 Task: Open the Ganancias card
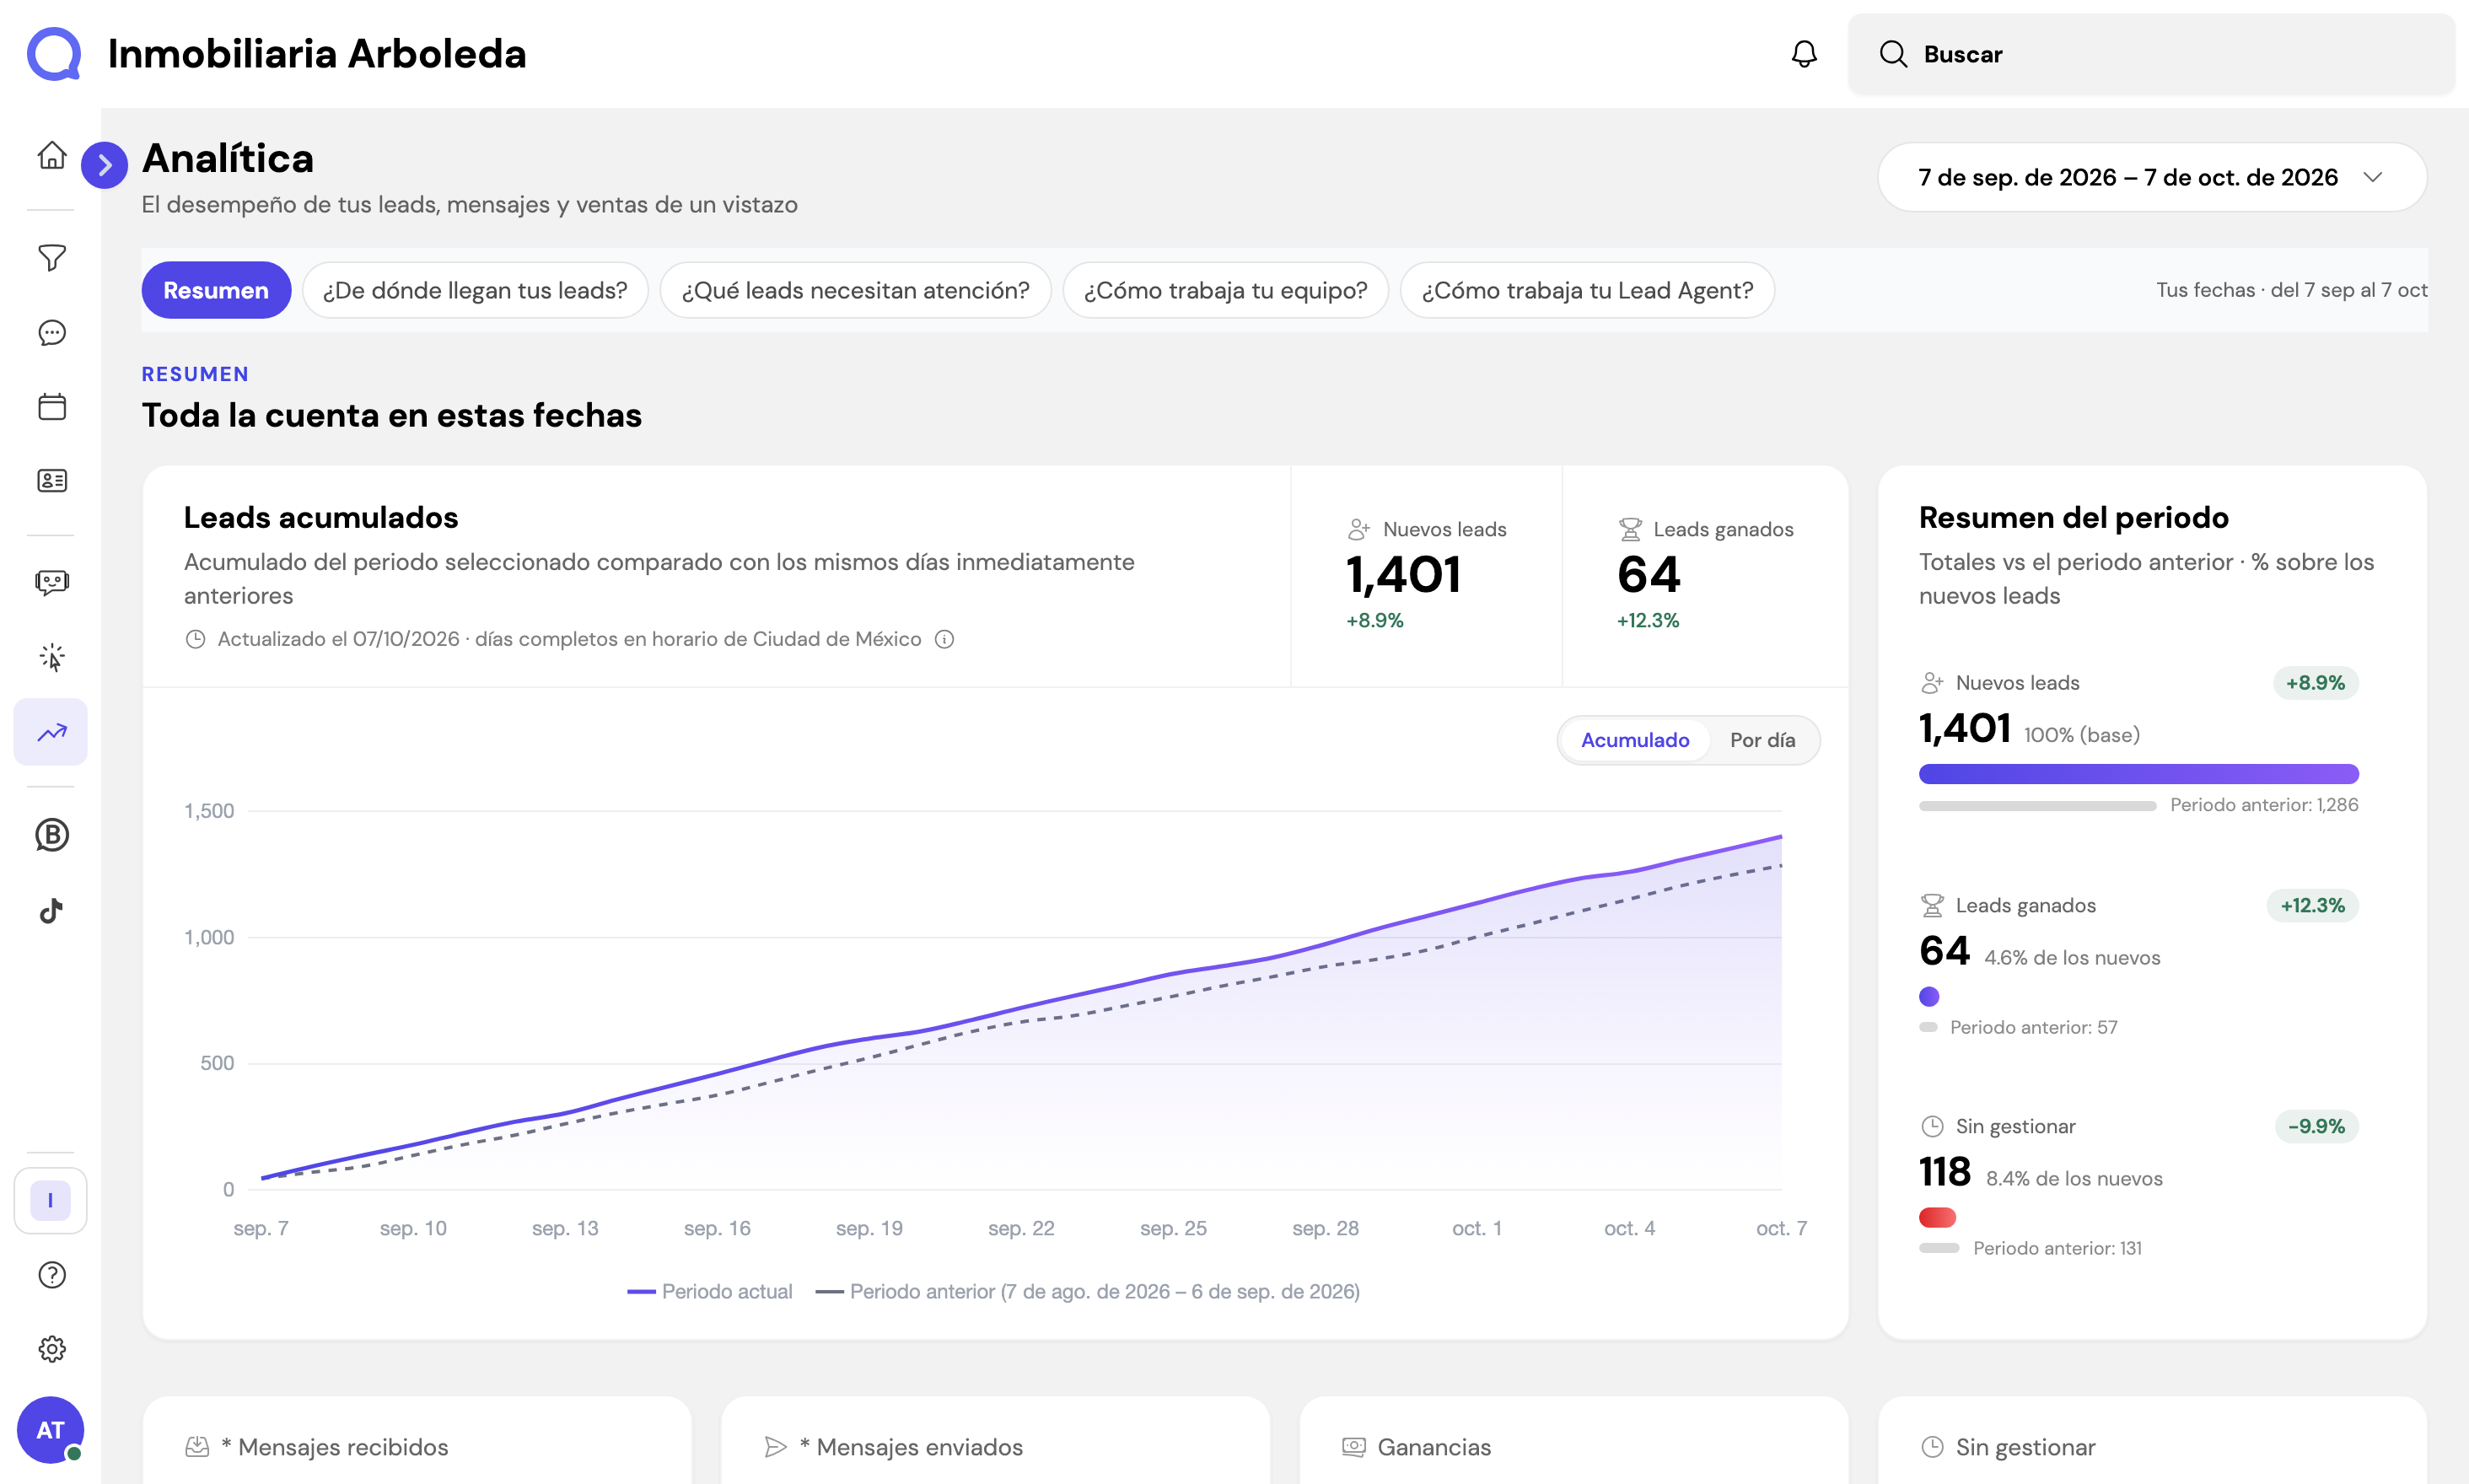[1574, 1440]
